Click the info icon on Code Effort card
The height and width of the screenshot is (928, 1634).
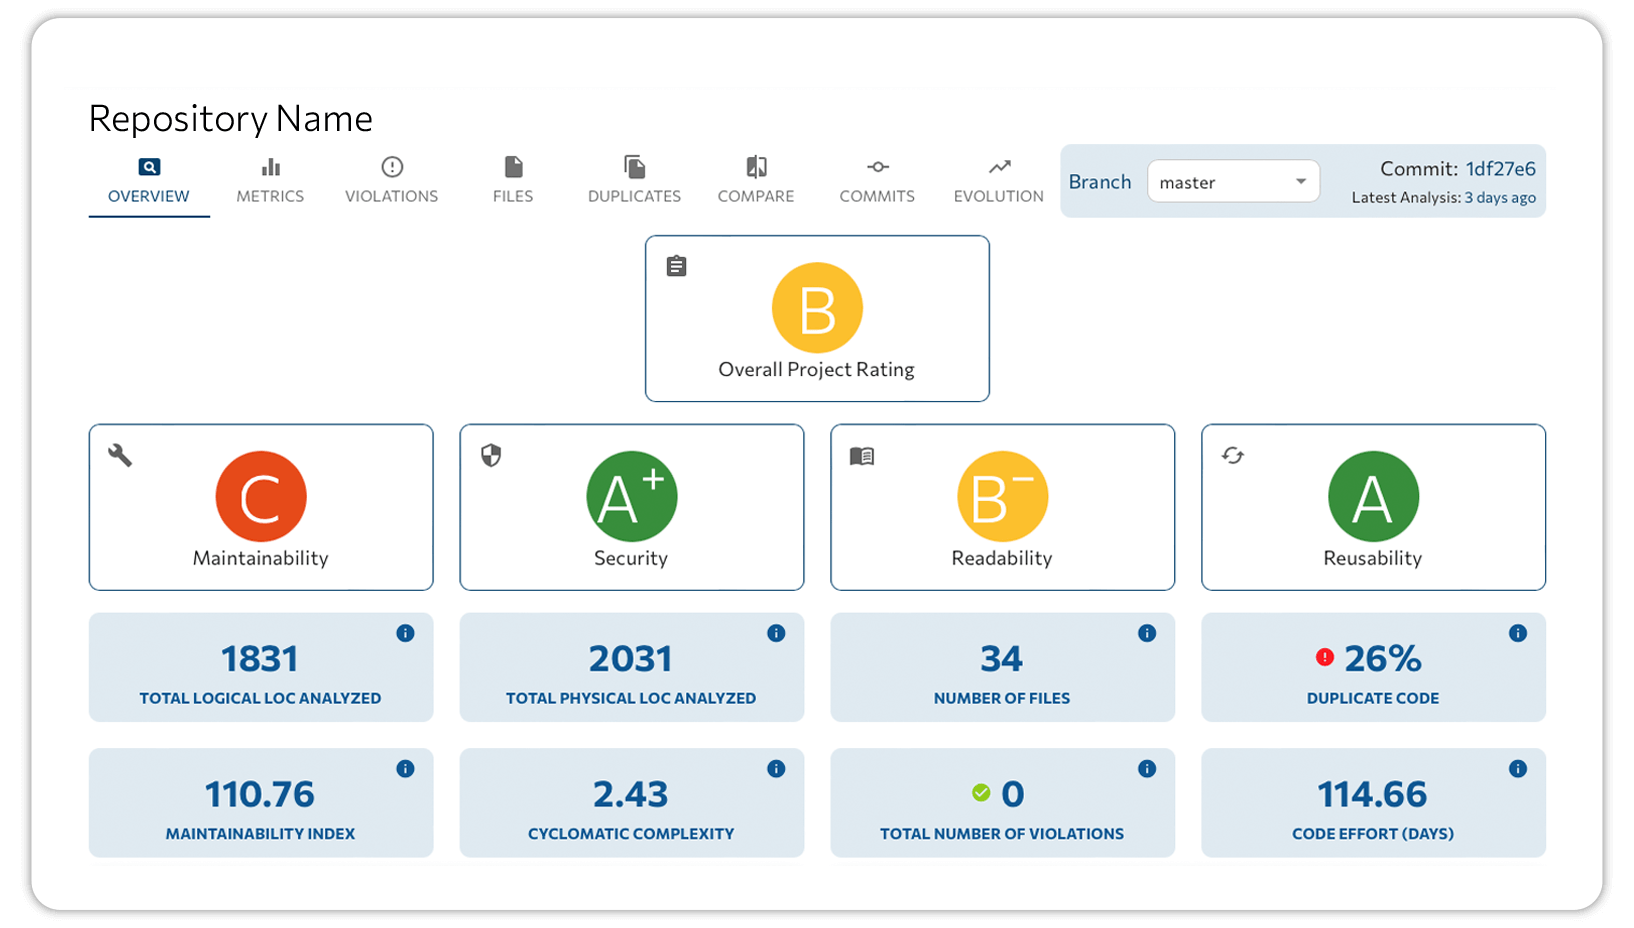1518,769
